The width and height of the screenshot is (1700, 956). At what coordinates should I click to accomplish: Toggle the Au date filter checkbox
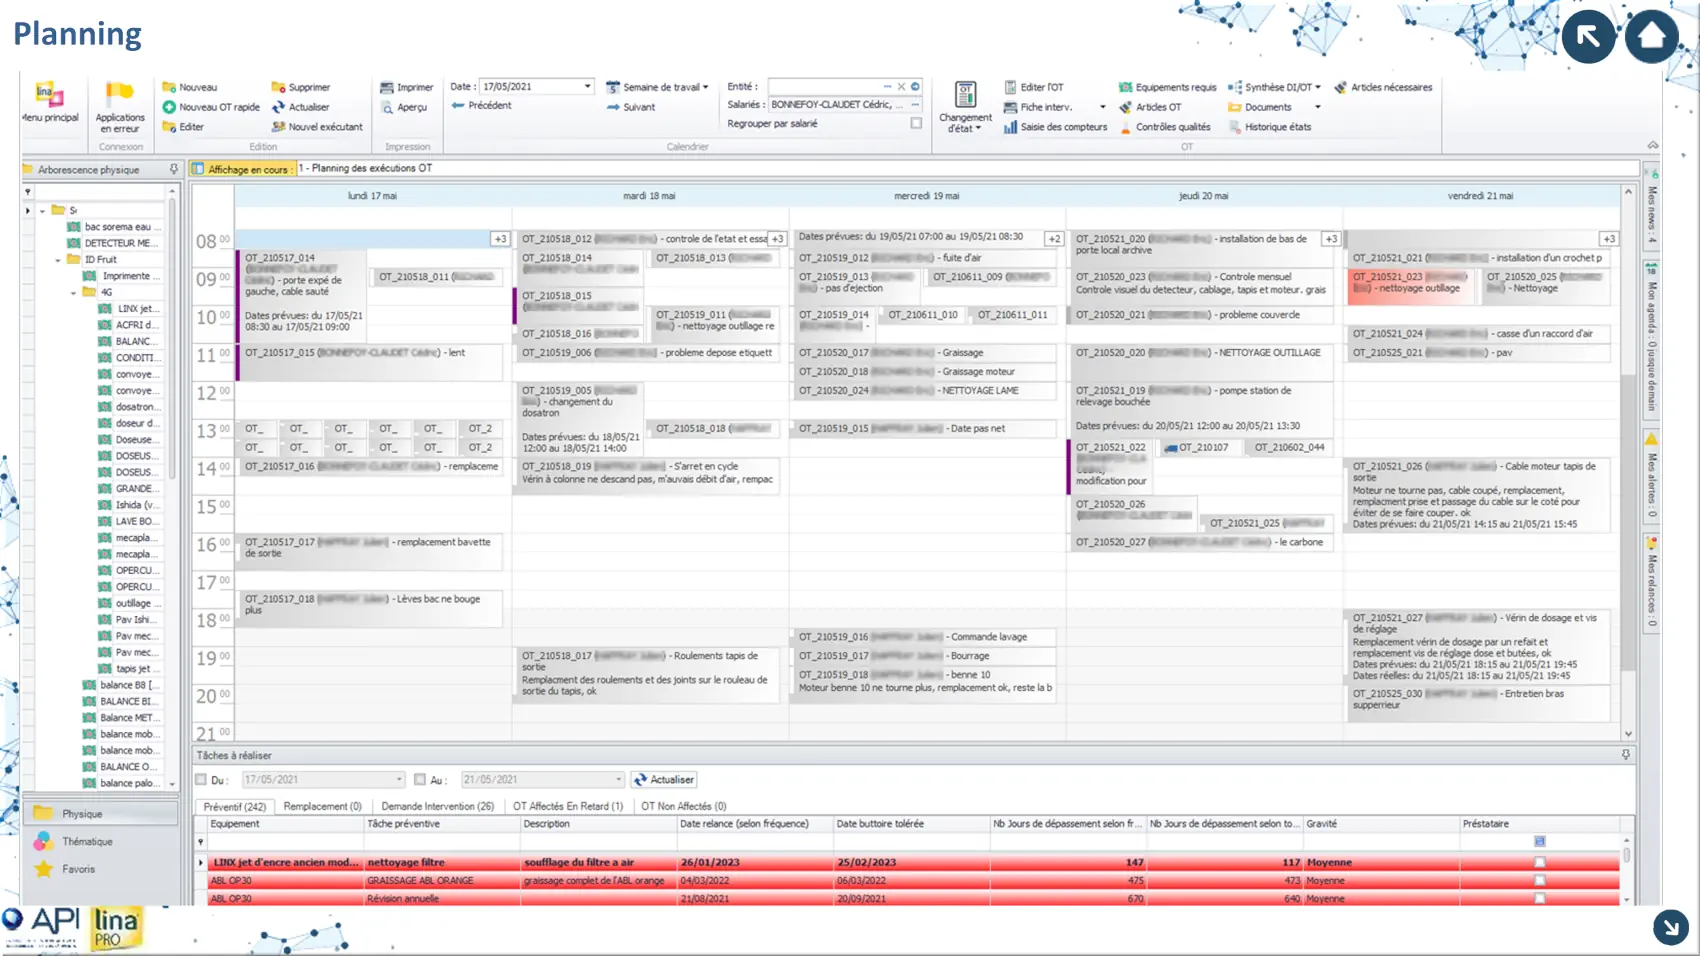coord(420,780)
